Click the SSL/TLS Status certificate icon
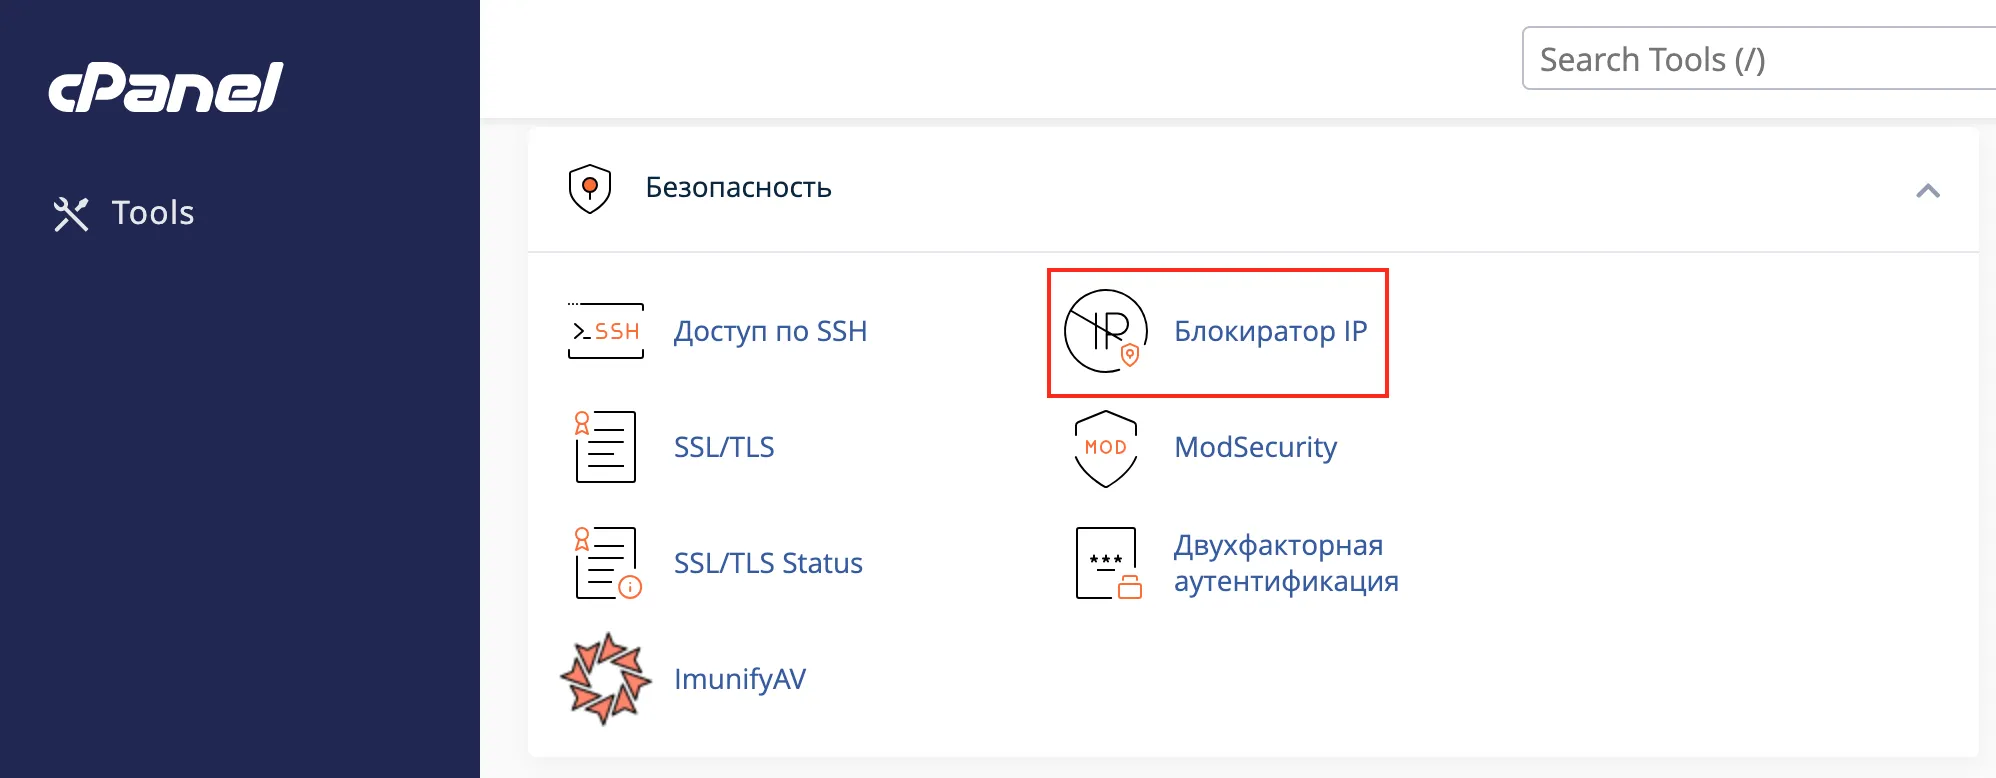Screen dimensions: 1996x778 pos(606,563)
